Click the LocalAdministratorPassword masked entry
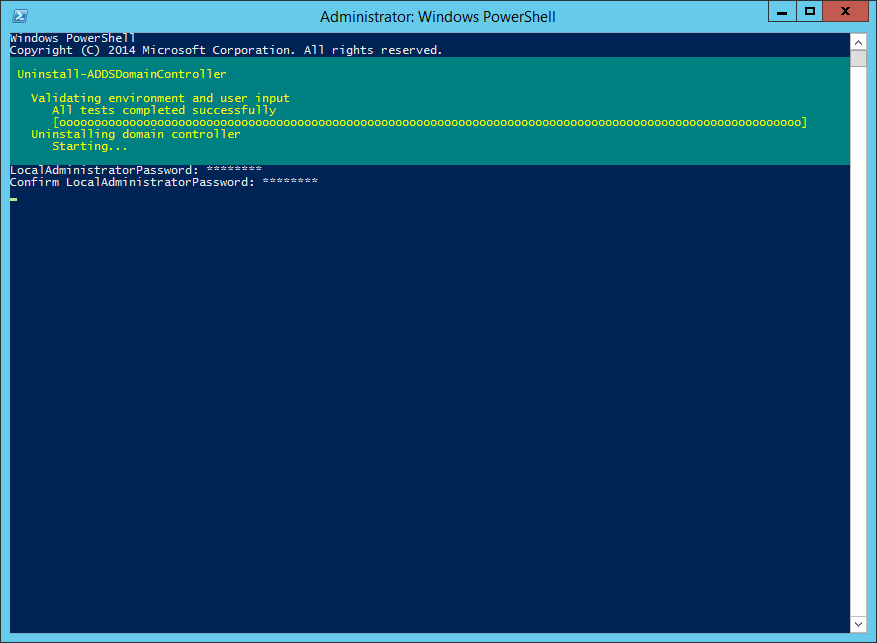The image size is (877, 643). click(x=233, y=170)
